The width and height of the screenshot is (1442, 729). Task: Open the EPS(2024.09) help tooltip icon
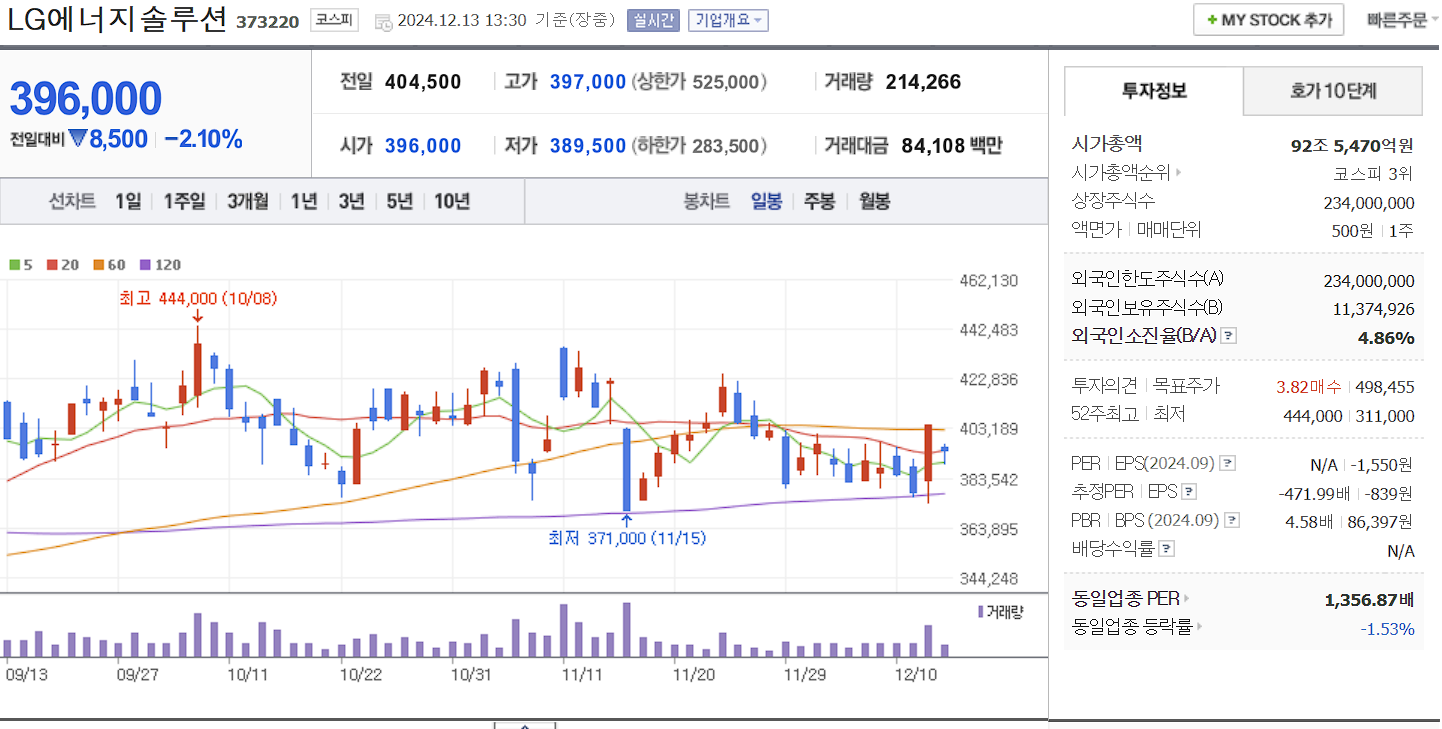click(1227, 463)
